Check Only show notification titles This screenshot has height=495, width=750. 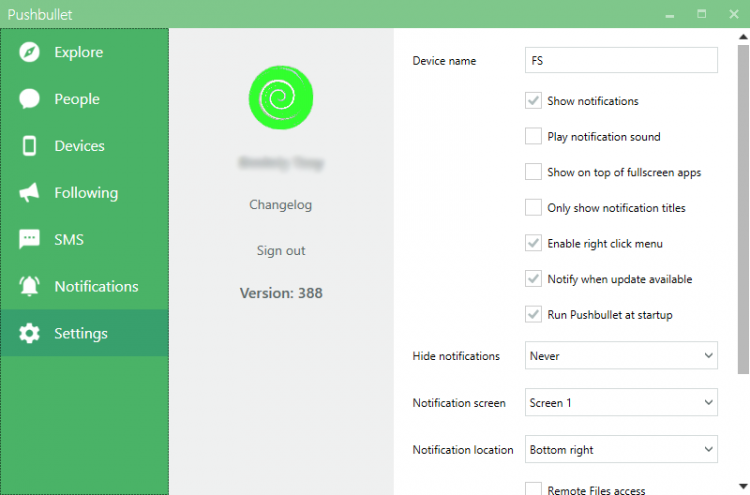533,208
